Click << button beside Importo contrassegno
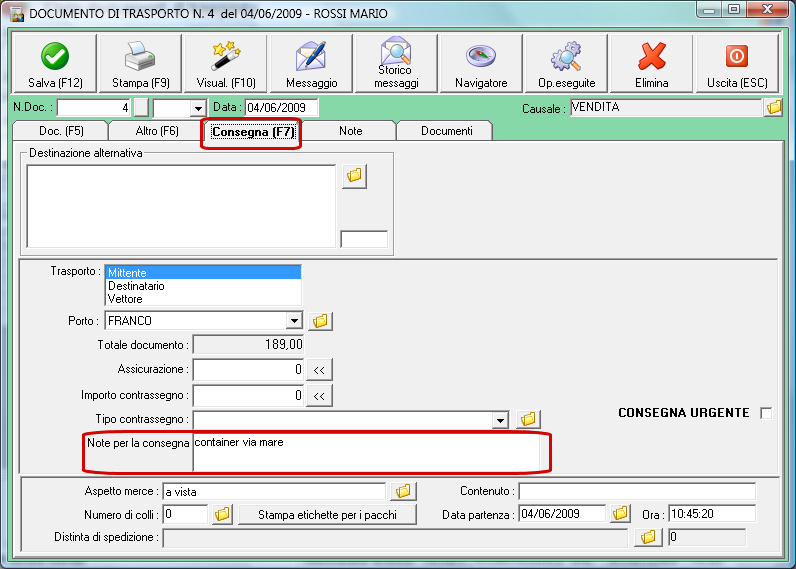 click(319, 396)
